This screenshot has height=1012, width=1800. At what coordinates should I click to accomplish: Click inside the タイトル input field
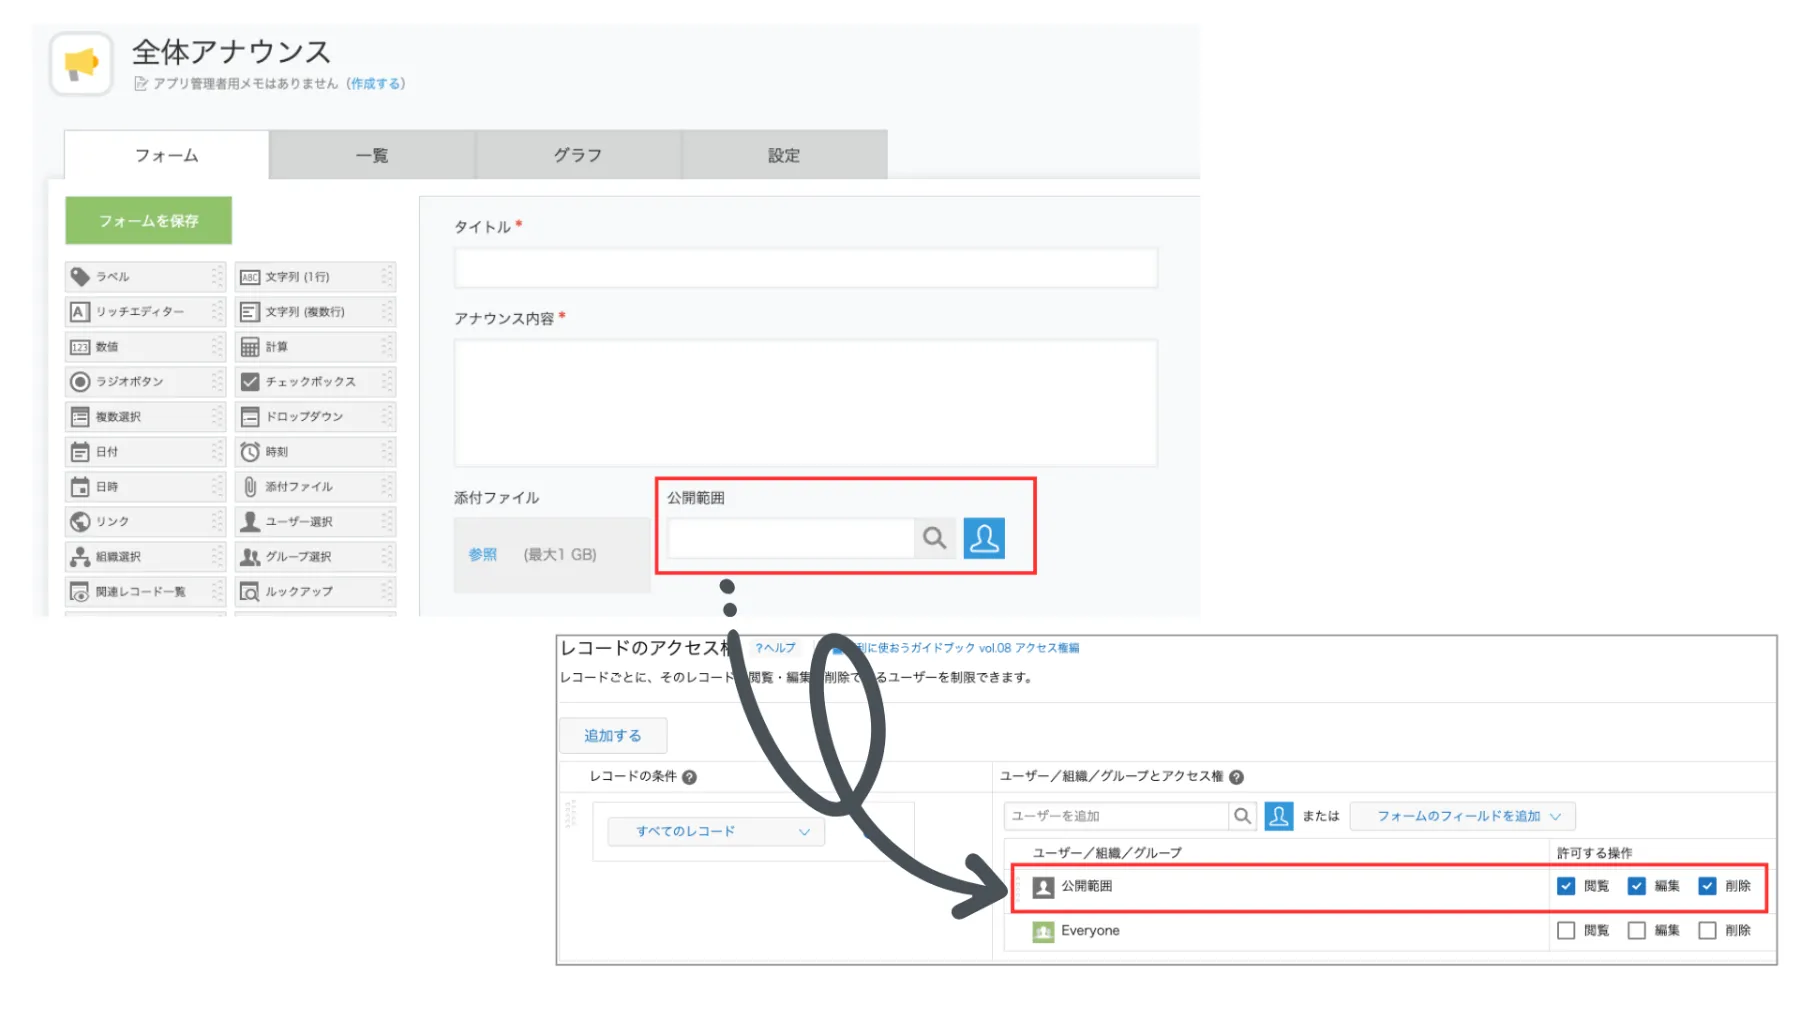pos(805,268)
